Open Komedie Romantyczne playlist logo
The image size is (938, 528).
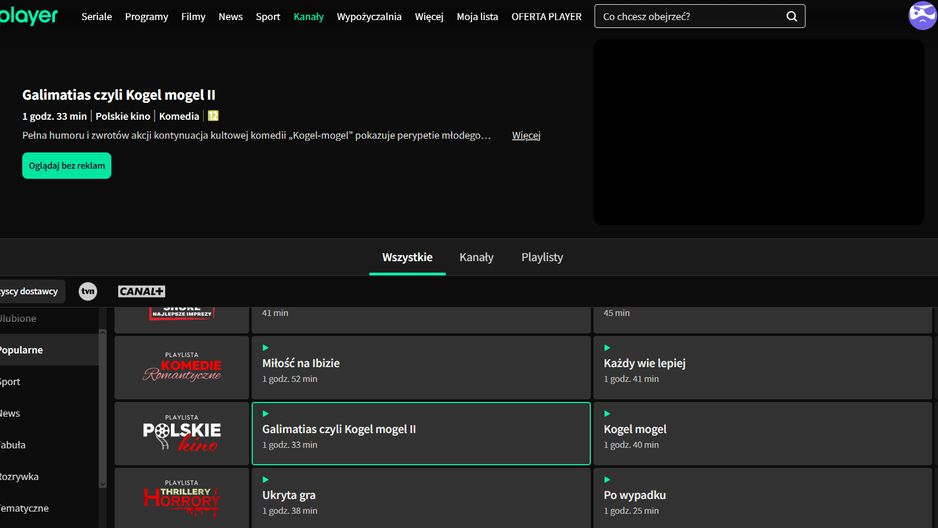tap(182, 367)
